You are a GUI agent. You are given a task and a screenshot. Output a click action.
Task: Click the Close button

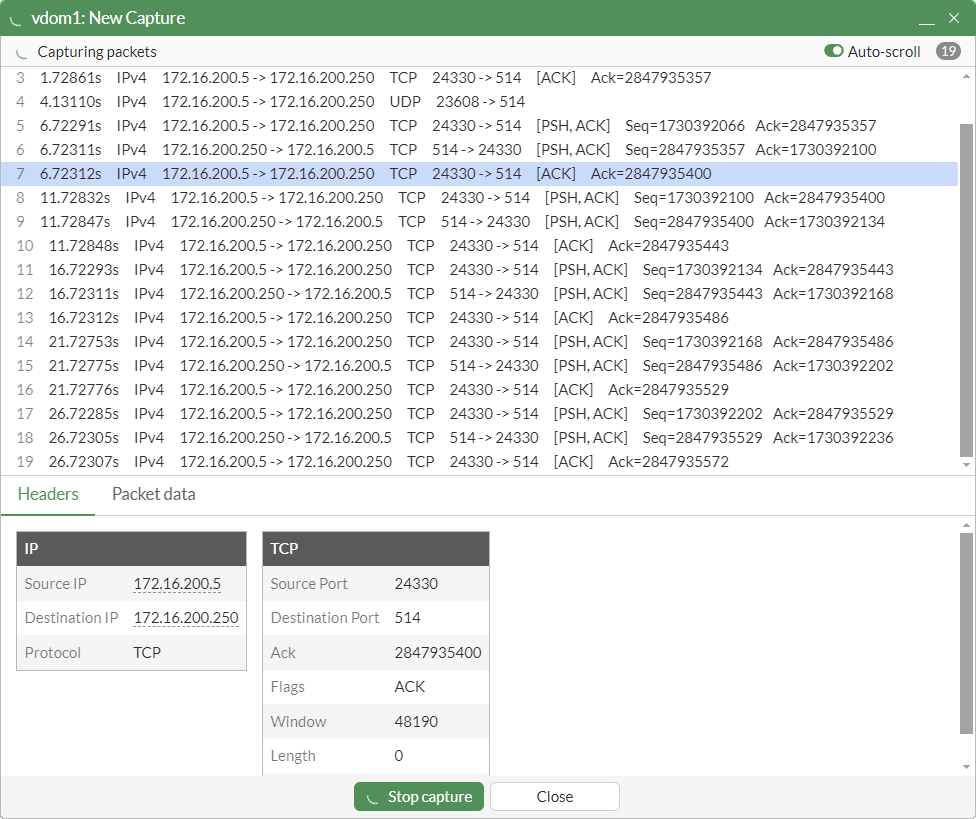point(554,796)
